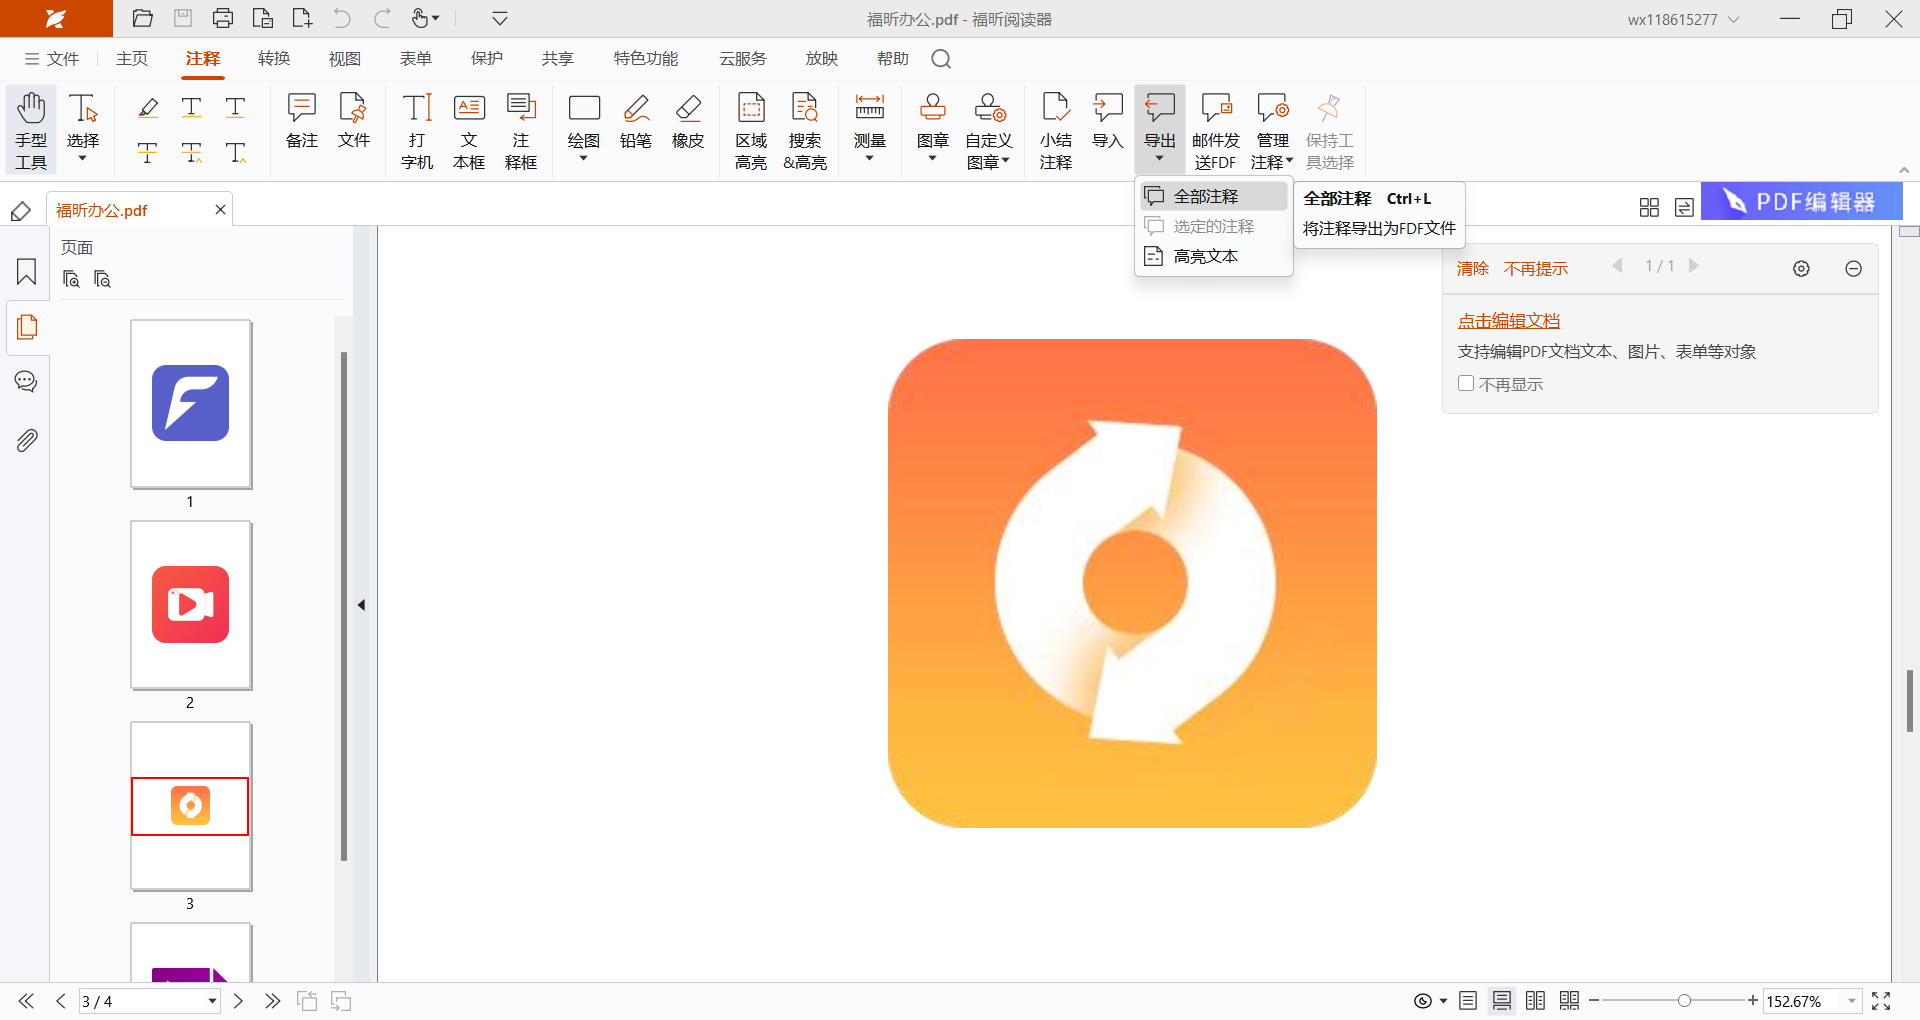Open the pages thumbnail panel icon
The width and height of the screenshot is (1920, 1020).
(x=27, y=327)
